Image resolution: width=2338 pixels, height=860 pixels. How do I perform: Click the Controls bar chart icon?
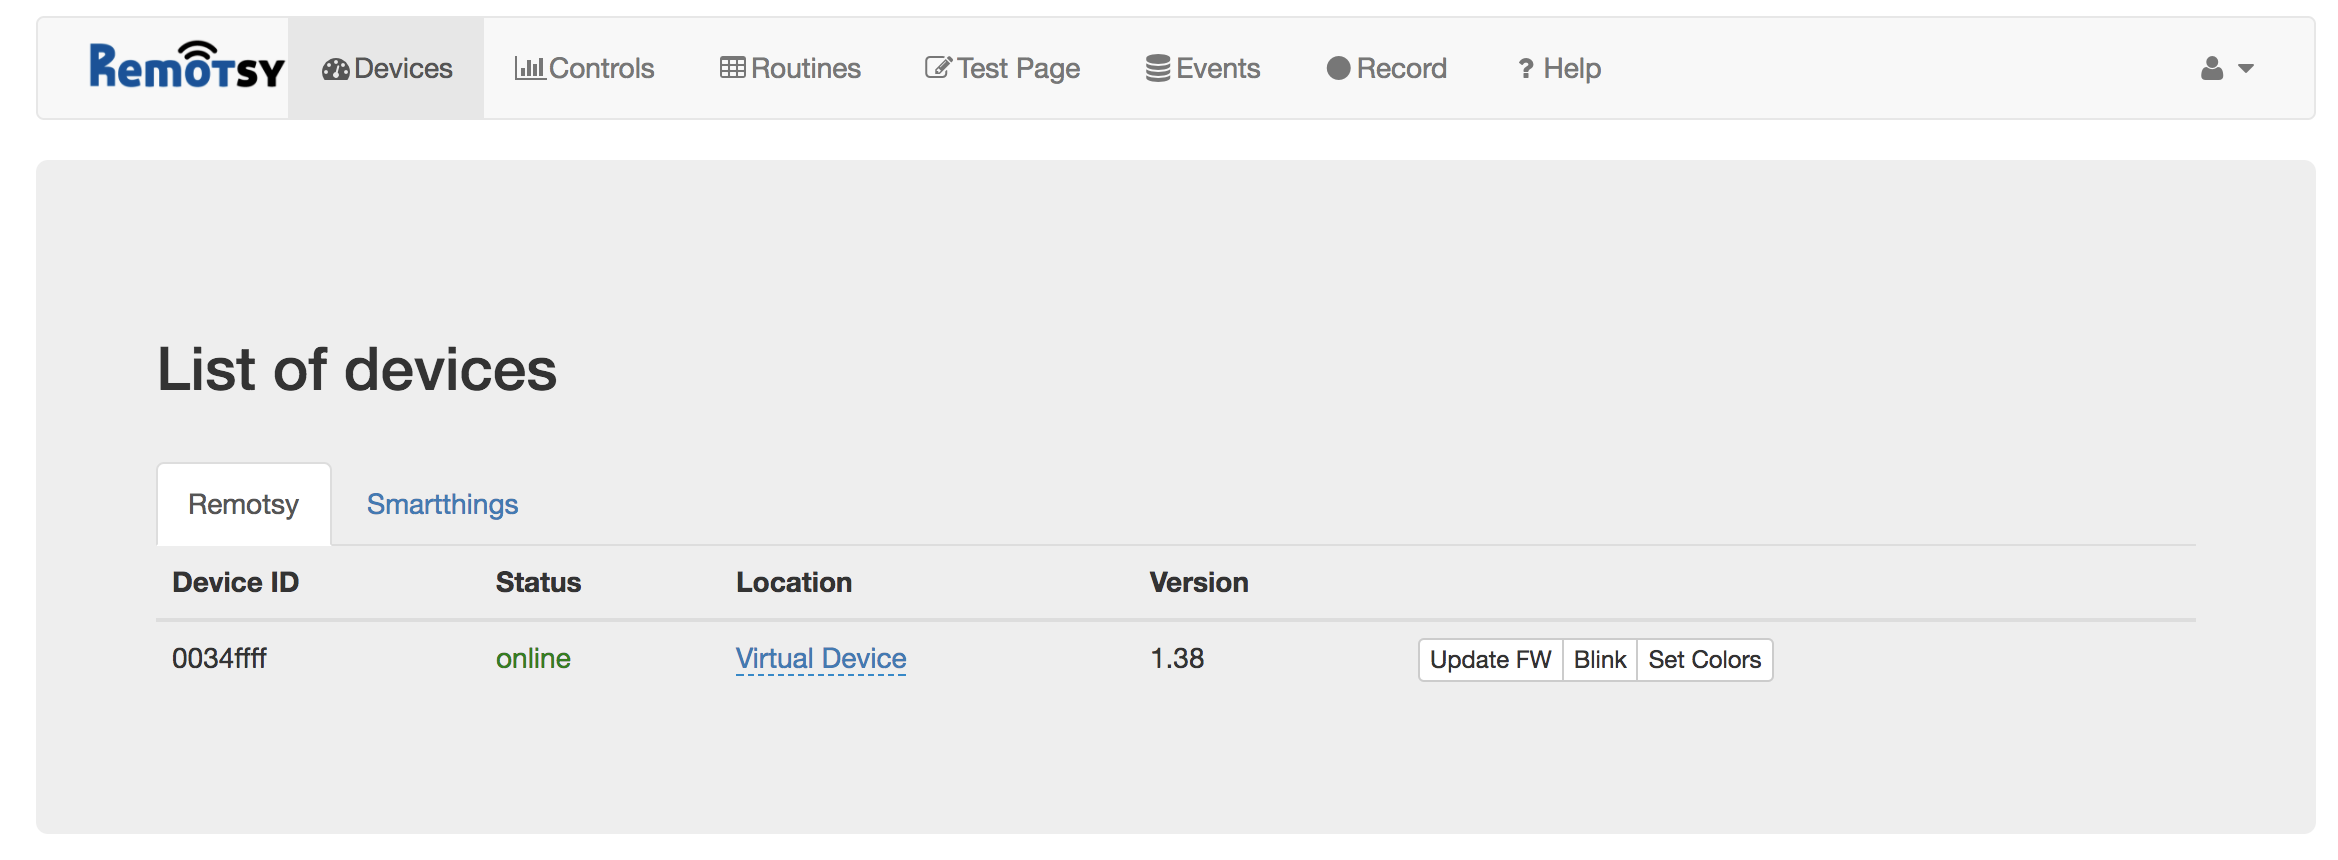(x=529, y=68)
